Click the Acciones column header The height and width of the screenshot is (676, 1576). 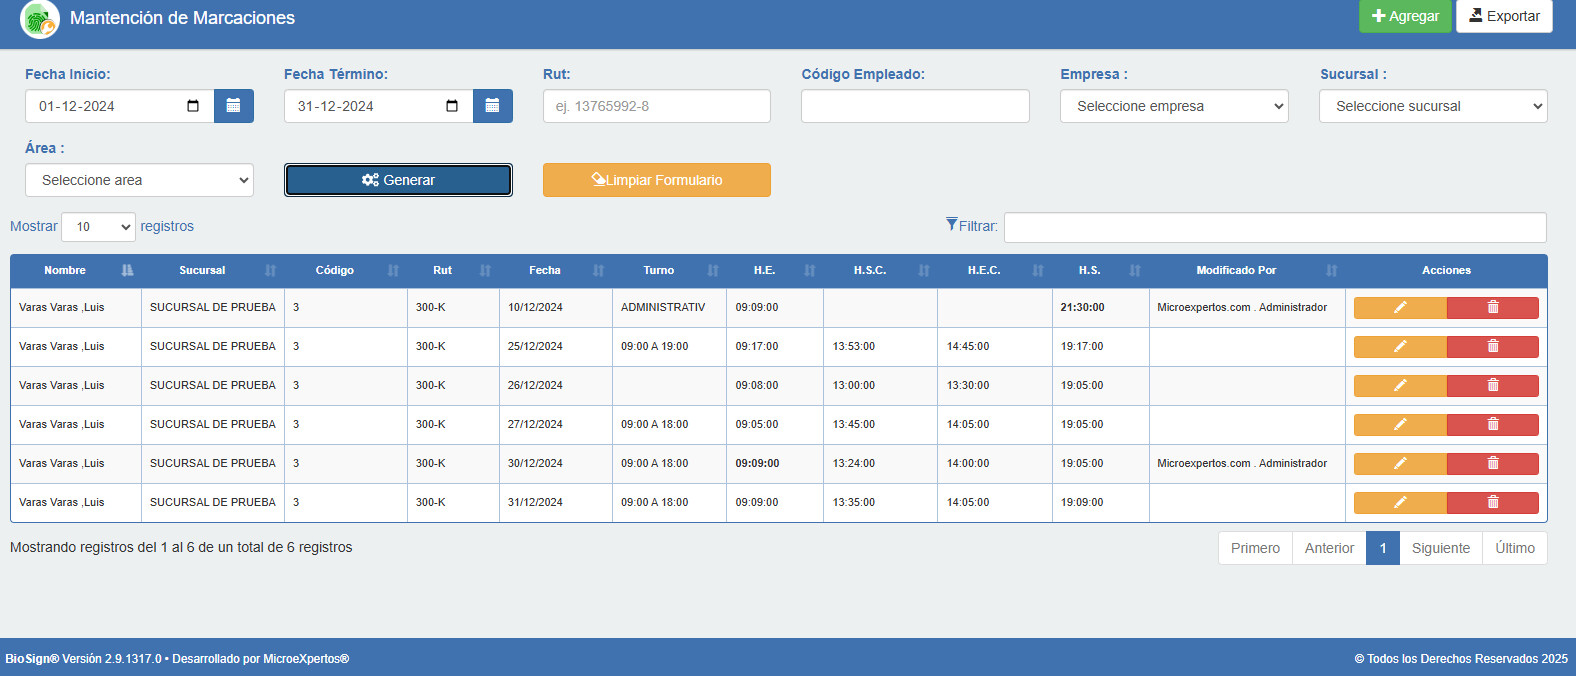click(x=1446, y=271)
